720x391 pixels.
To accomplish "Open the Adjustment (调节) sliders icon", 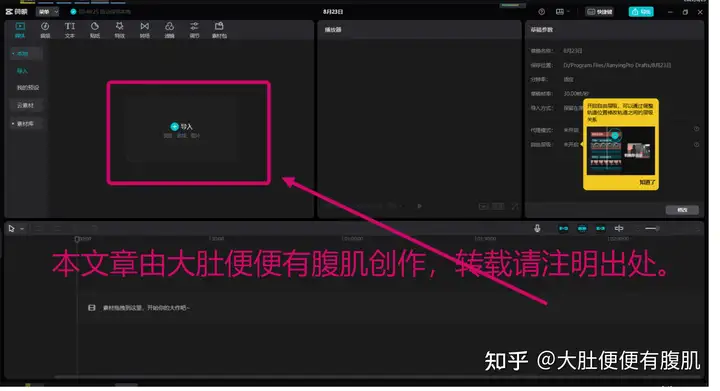I will coord(195,30).
